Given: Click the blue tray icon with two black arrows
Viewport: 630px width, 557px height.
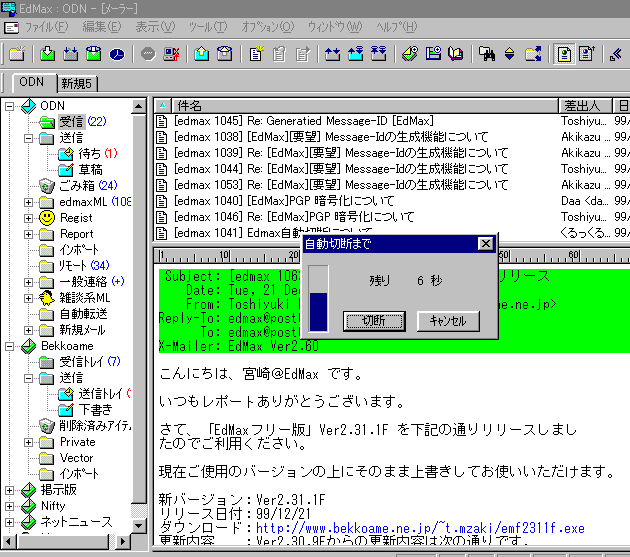Looking at the screenshot, I should point(332,53).
